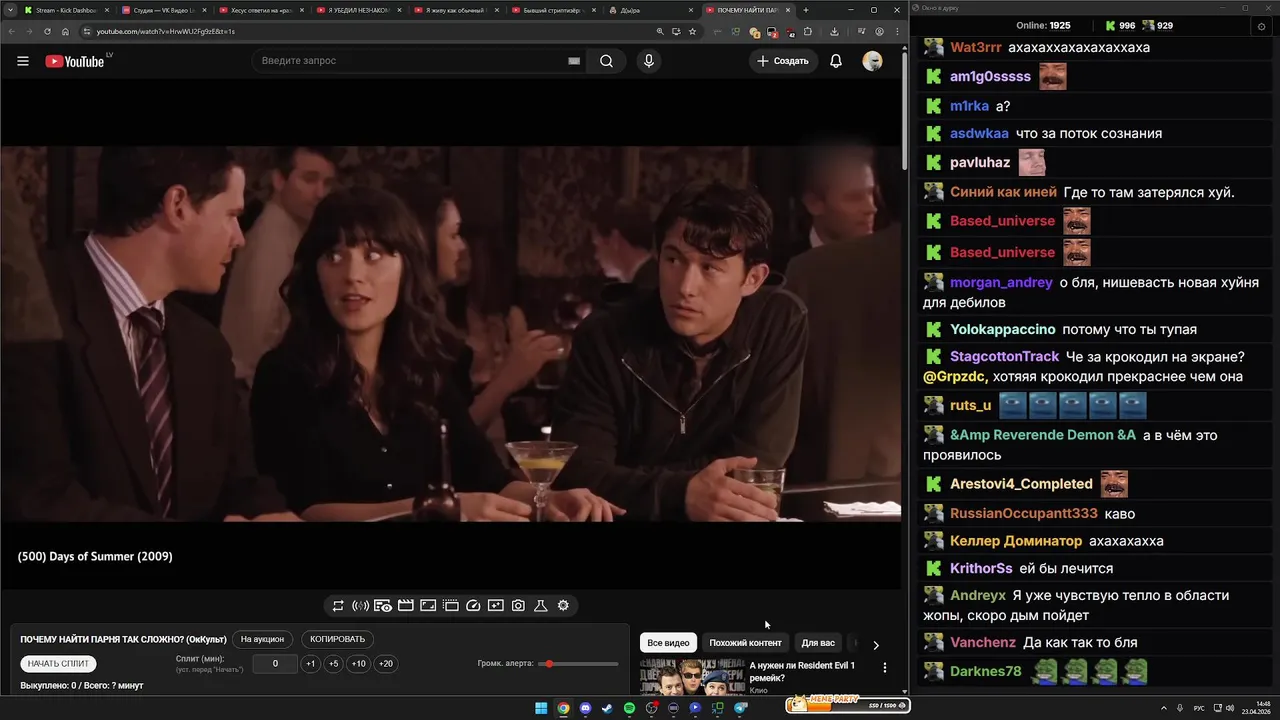
Task: Bookmark this page with the star icon
Action: (692, 31)
